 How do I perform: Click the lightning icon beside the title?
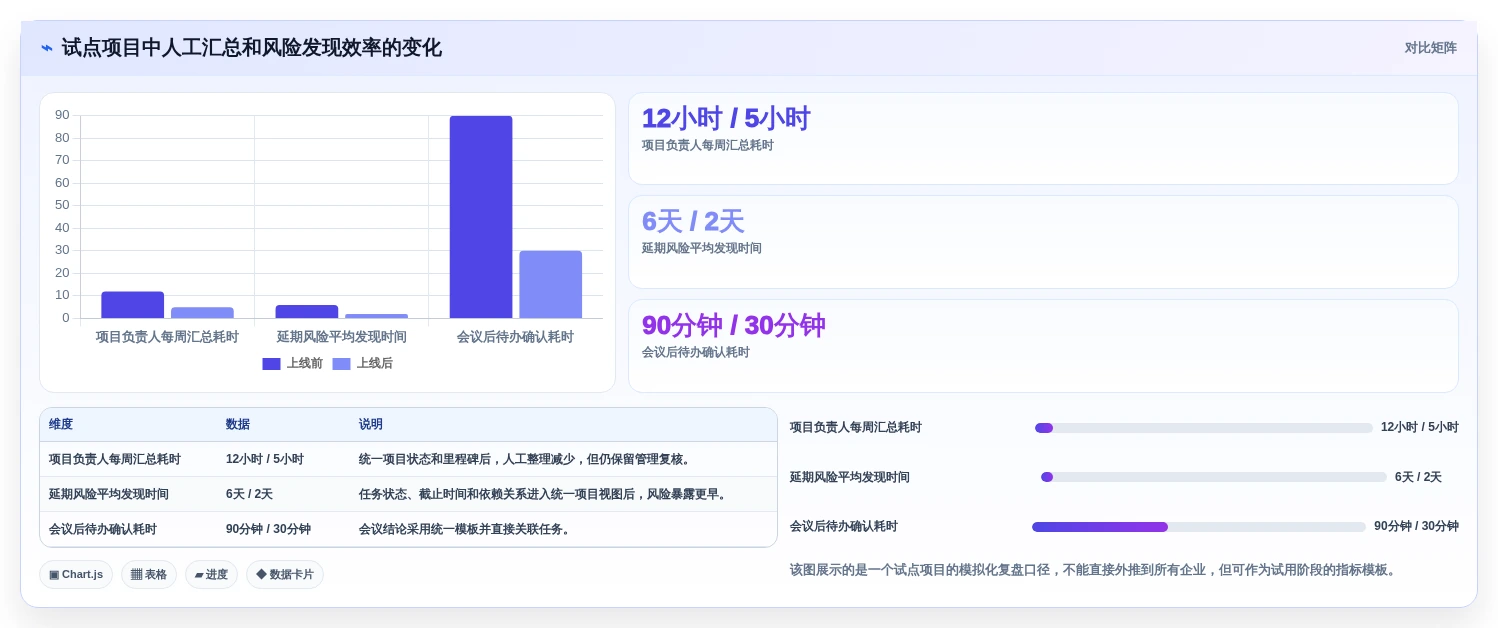[x=47, y=48]
